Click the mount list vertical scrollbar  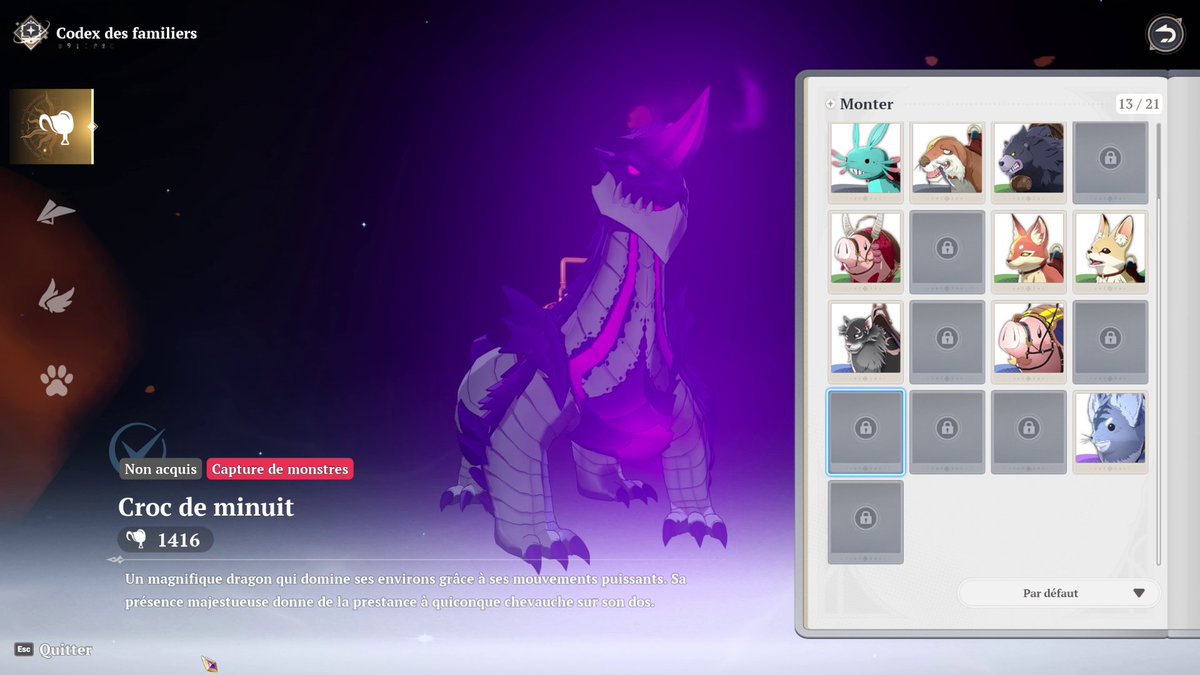coord(1159,342)
